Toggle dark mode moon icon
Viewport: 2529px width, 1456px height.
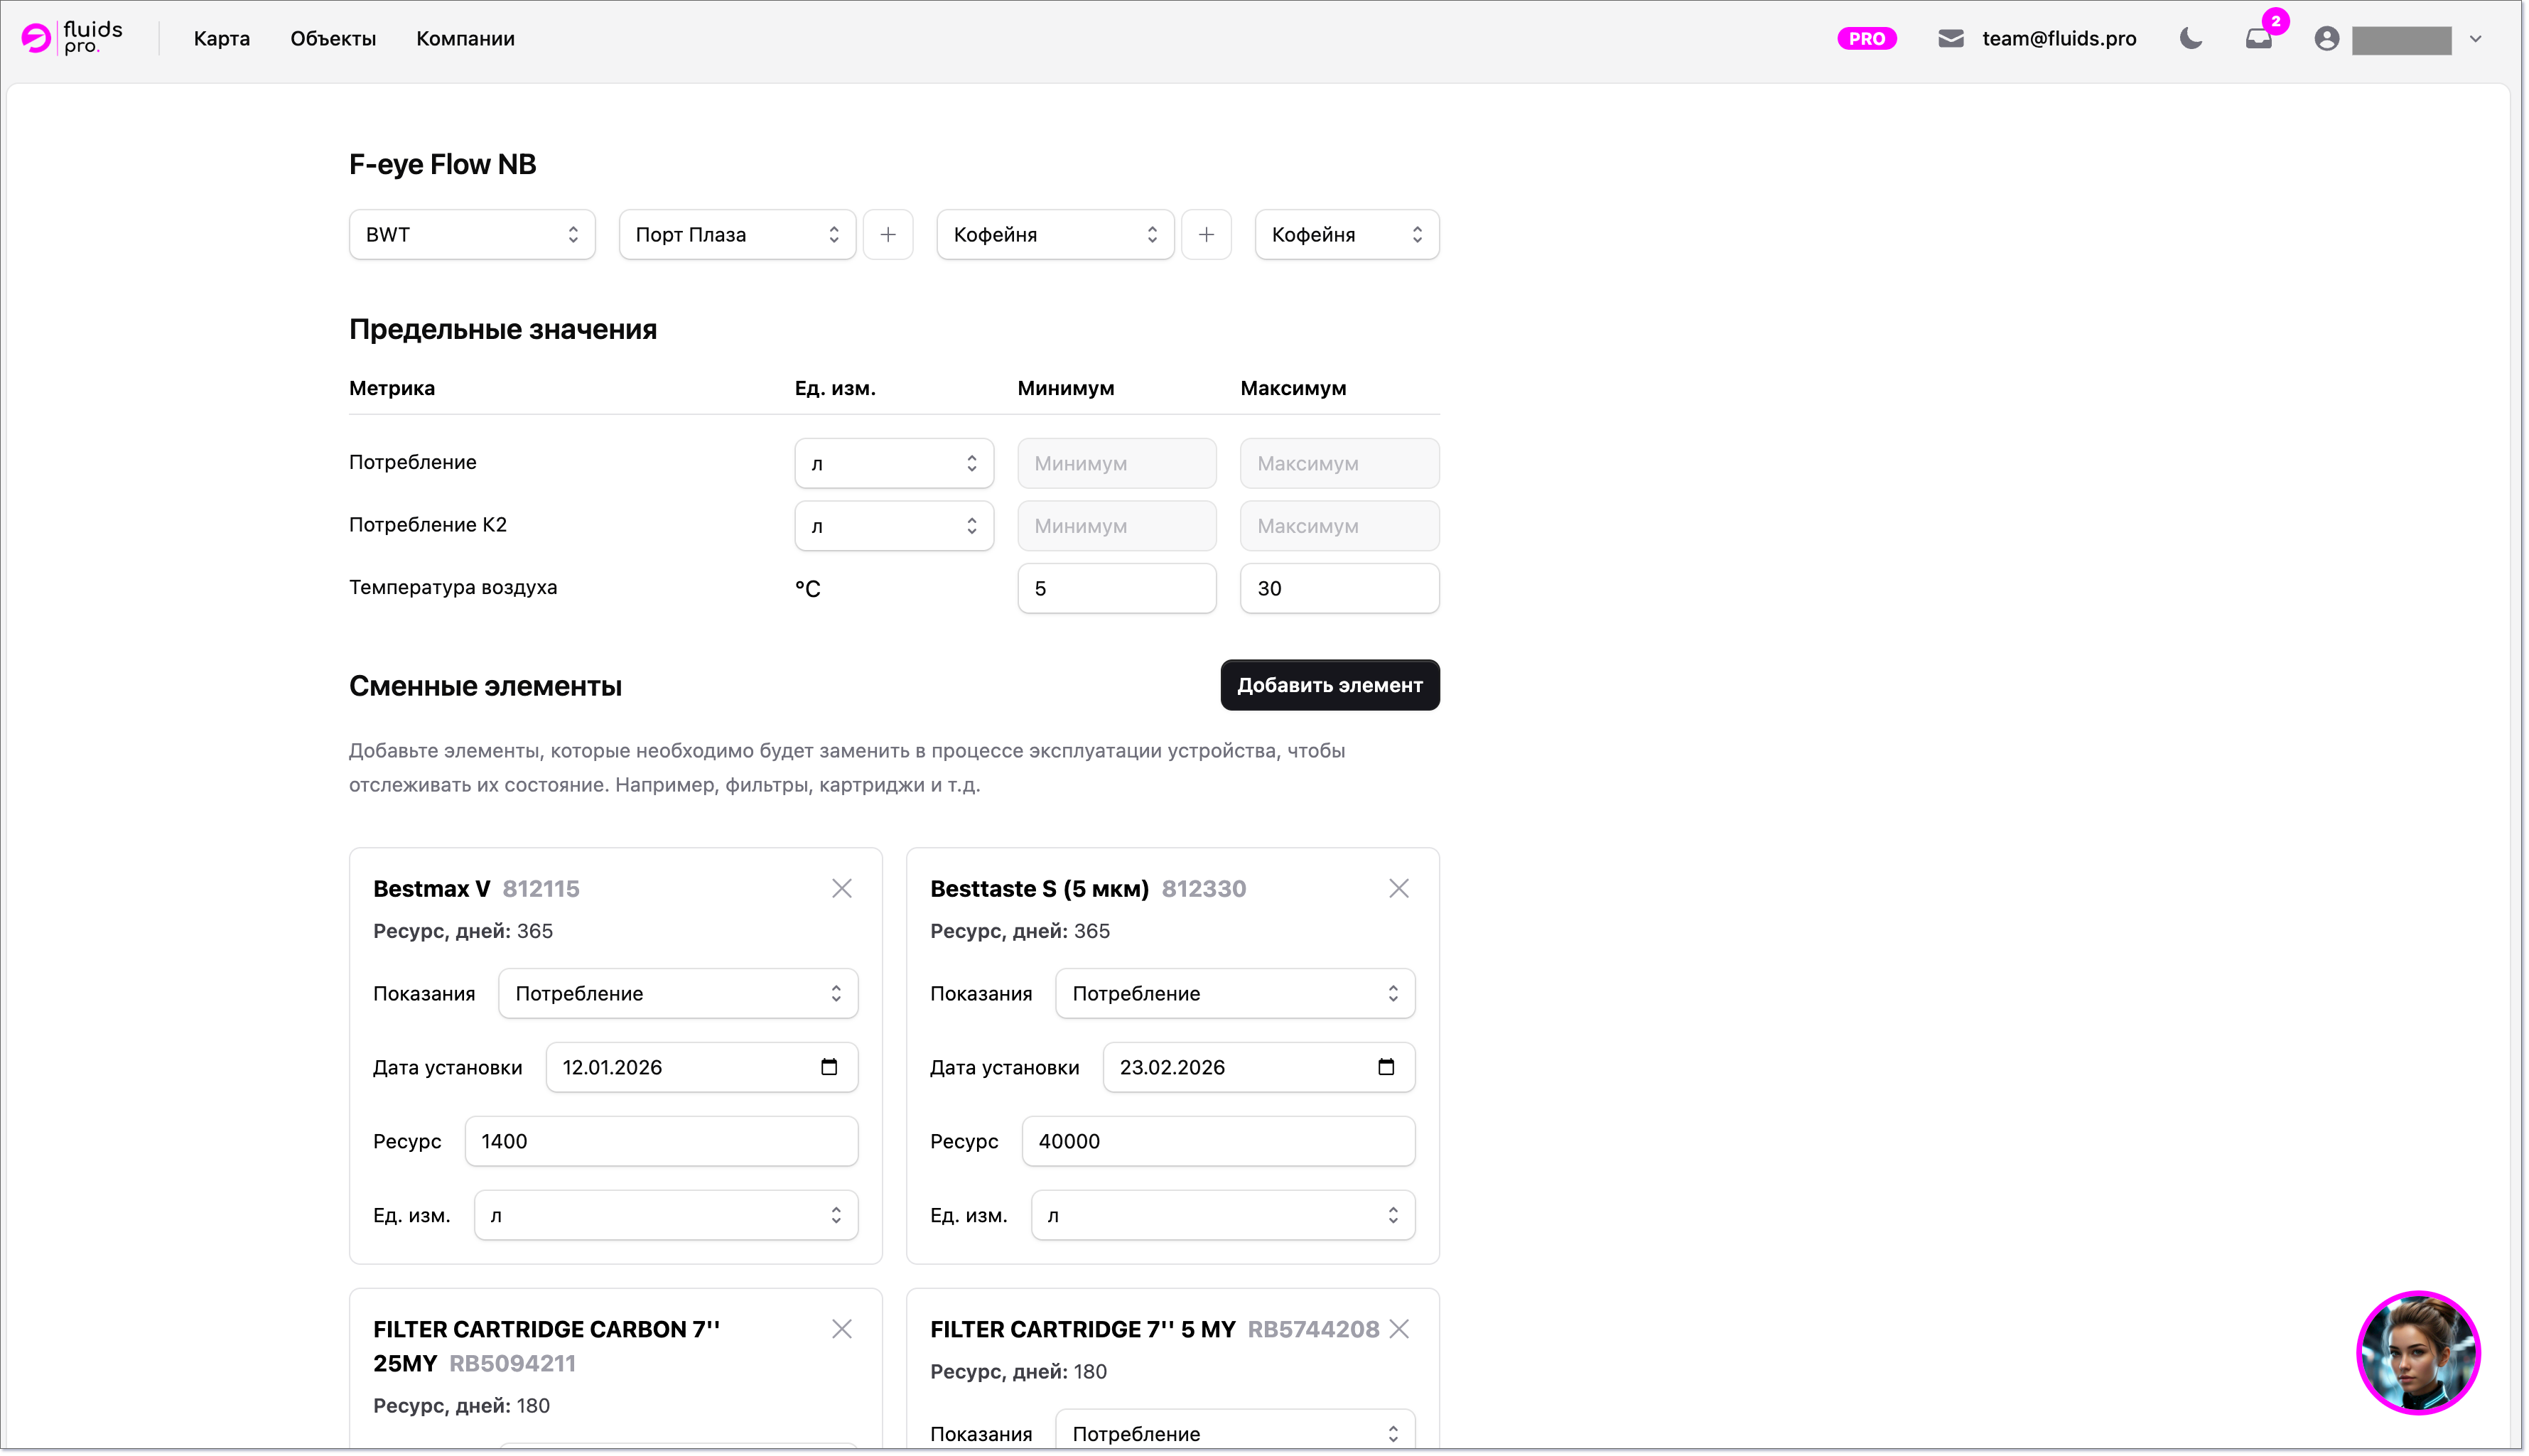pos(2190,39)
